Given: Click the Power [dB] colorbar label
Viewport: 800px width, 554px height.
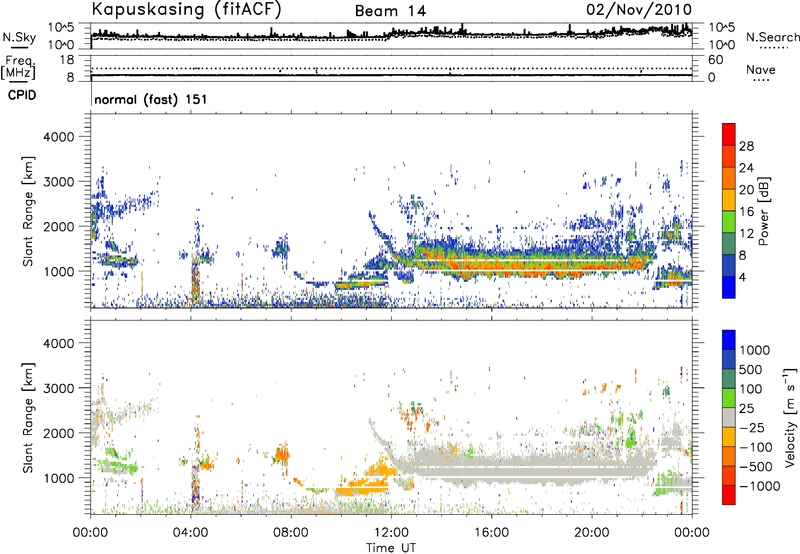Looking at the screenshot, I should (763, 211).
